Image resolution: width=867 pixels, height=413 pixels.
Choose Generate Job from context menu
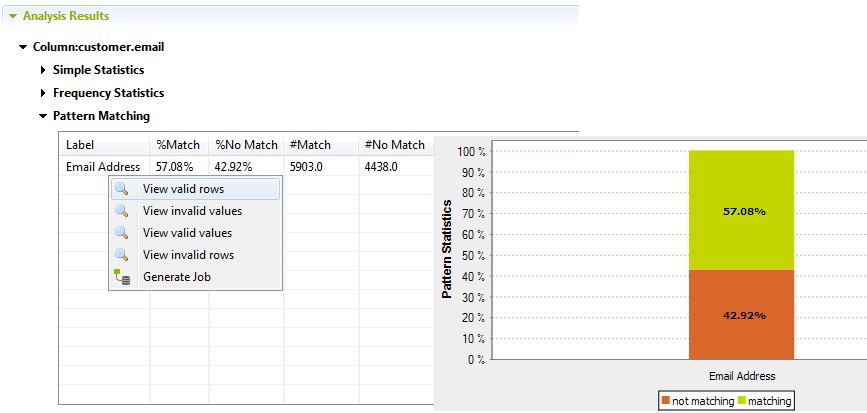coord(176,277)
